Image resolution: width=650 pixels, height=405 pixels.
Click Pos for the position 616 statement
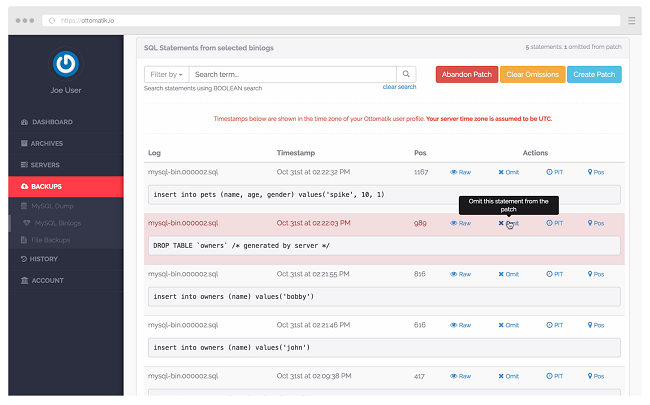pyautogui.click(x=596, y=325)
